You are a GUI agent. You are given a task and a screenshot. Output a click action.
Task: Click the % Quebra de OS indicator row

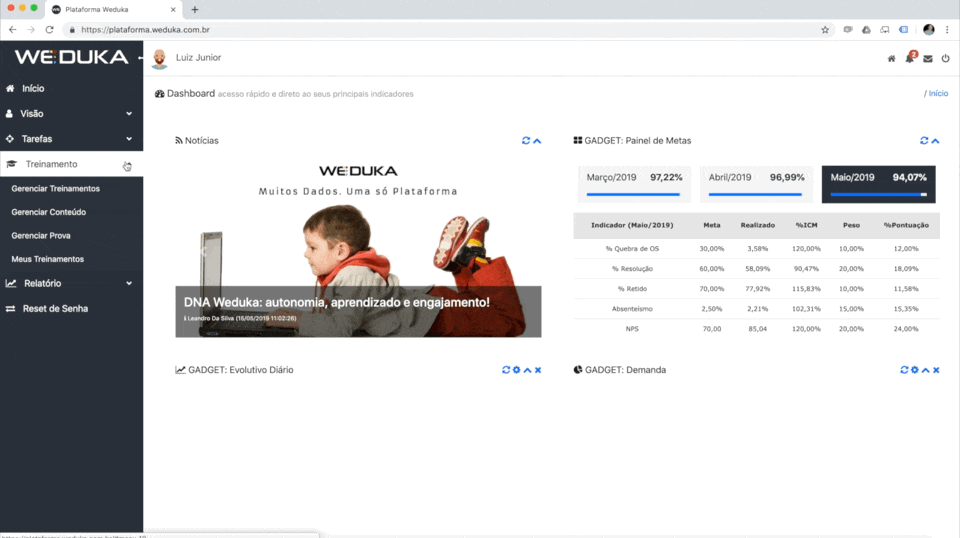pyautogui.click(x=757, y=248)
